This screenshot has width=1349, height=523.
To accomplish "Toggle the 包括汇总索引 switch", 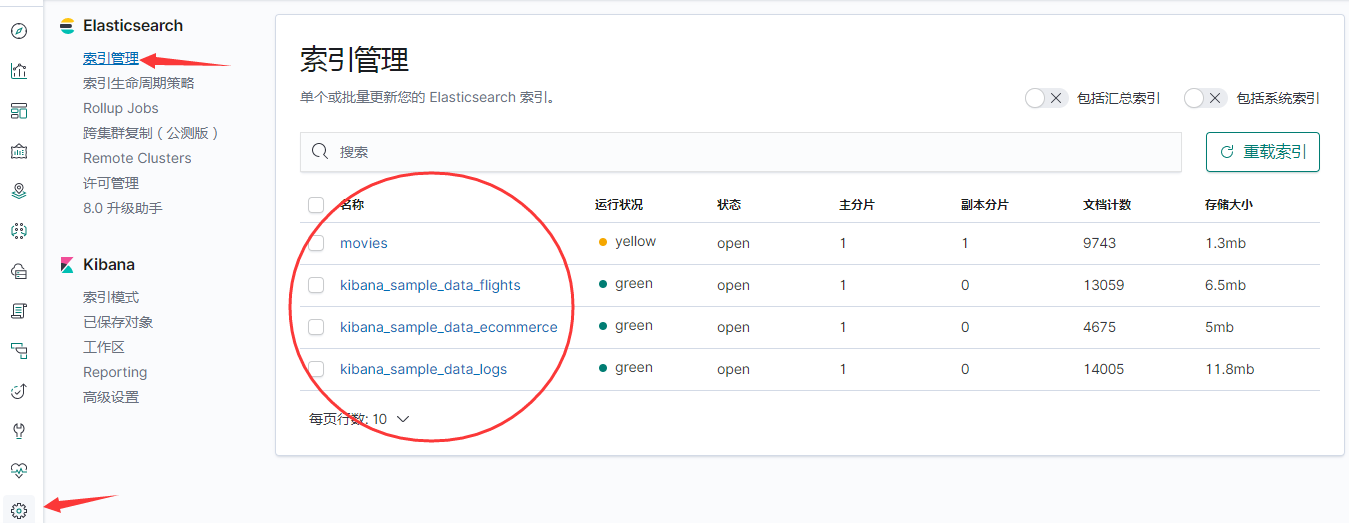I will coord(1046,98).
